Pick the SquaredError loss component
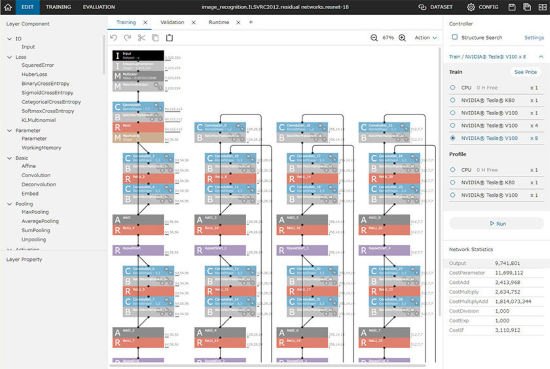Image resolution: width=550 pixels, height=369 pixels. click(38, 65)
